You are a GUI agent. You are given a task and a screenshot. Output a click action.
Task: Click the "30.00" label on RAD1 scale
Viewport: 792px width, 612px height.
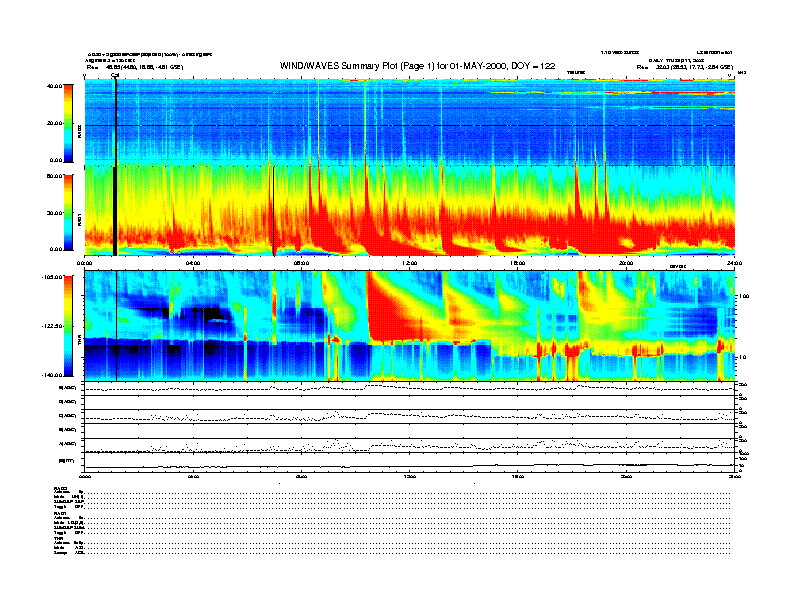click(x=54, y=213)
